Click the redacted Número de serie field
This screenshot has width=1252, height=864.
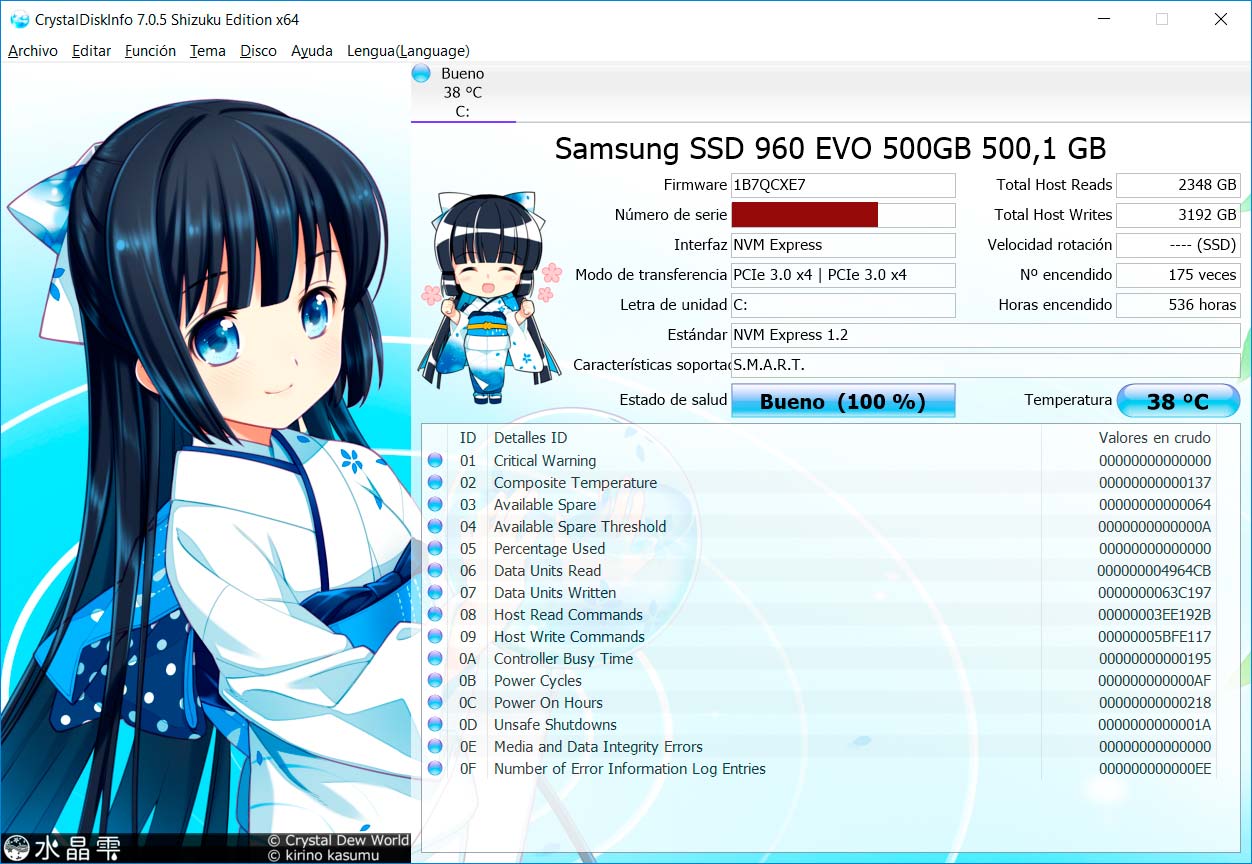pyautogui.click(x=843, y=215)
